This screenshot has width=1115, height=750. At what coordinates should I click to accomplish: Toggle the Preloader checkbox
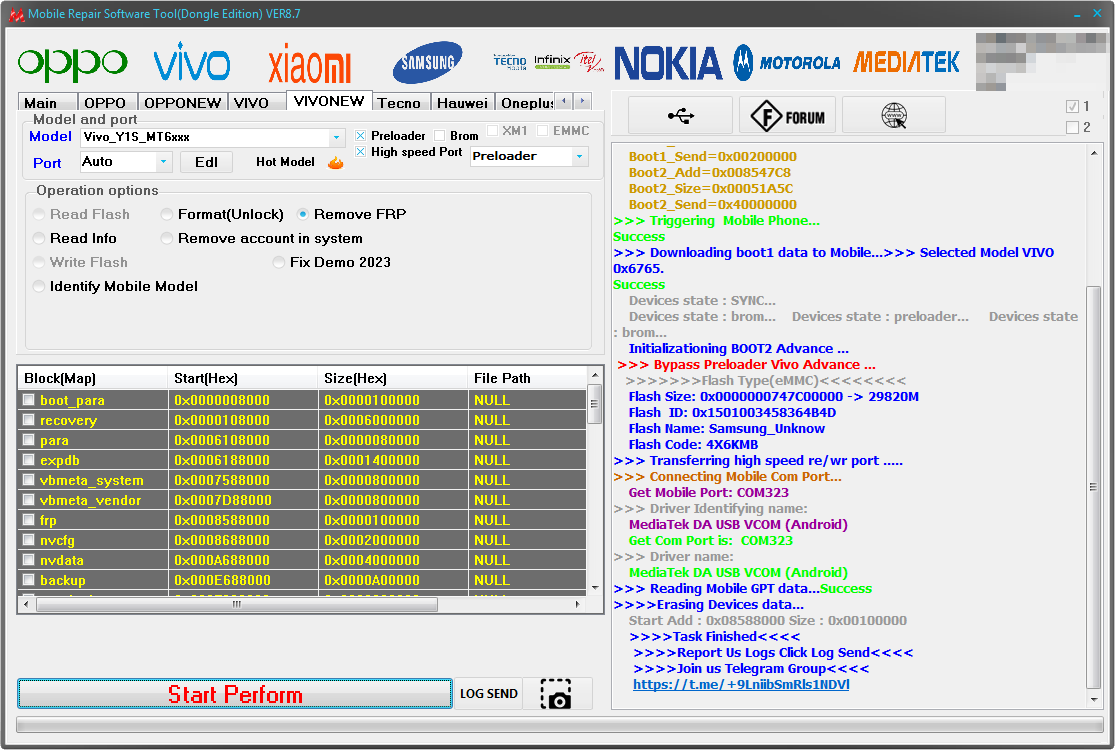tap(361, 136)
